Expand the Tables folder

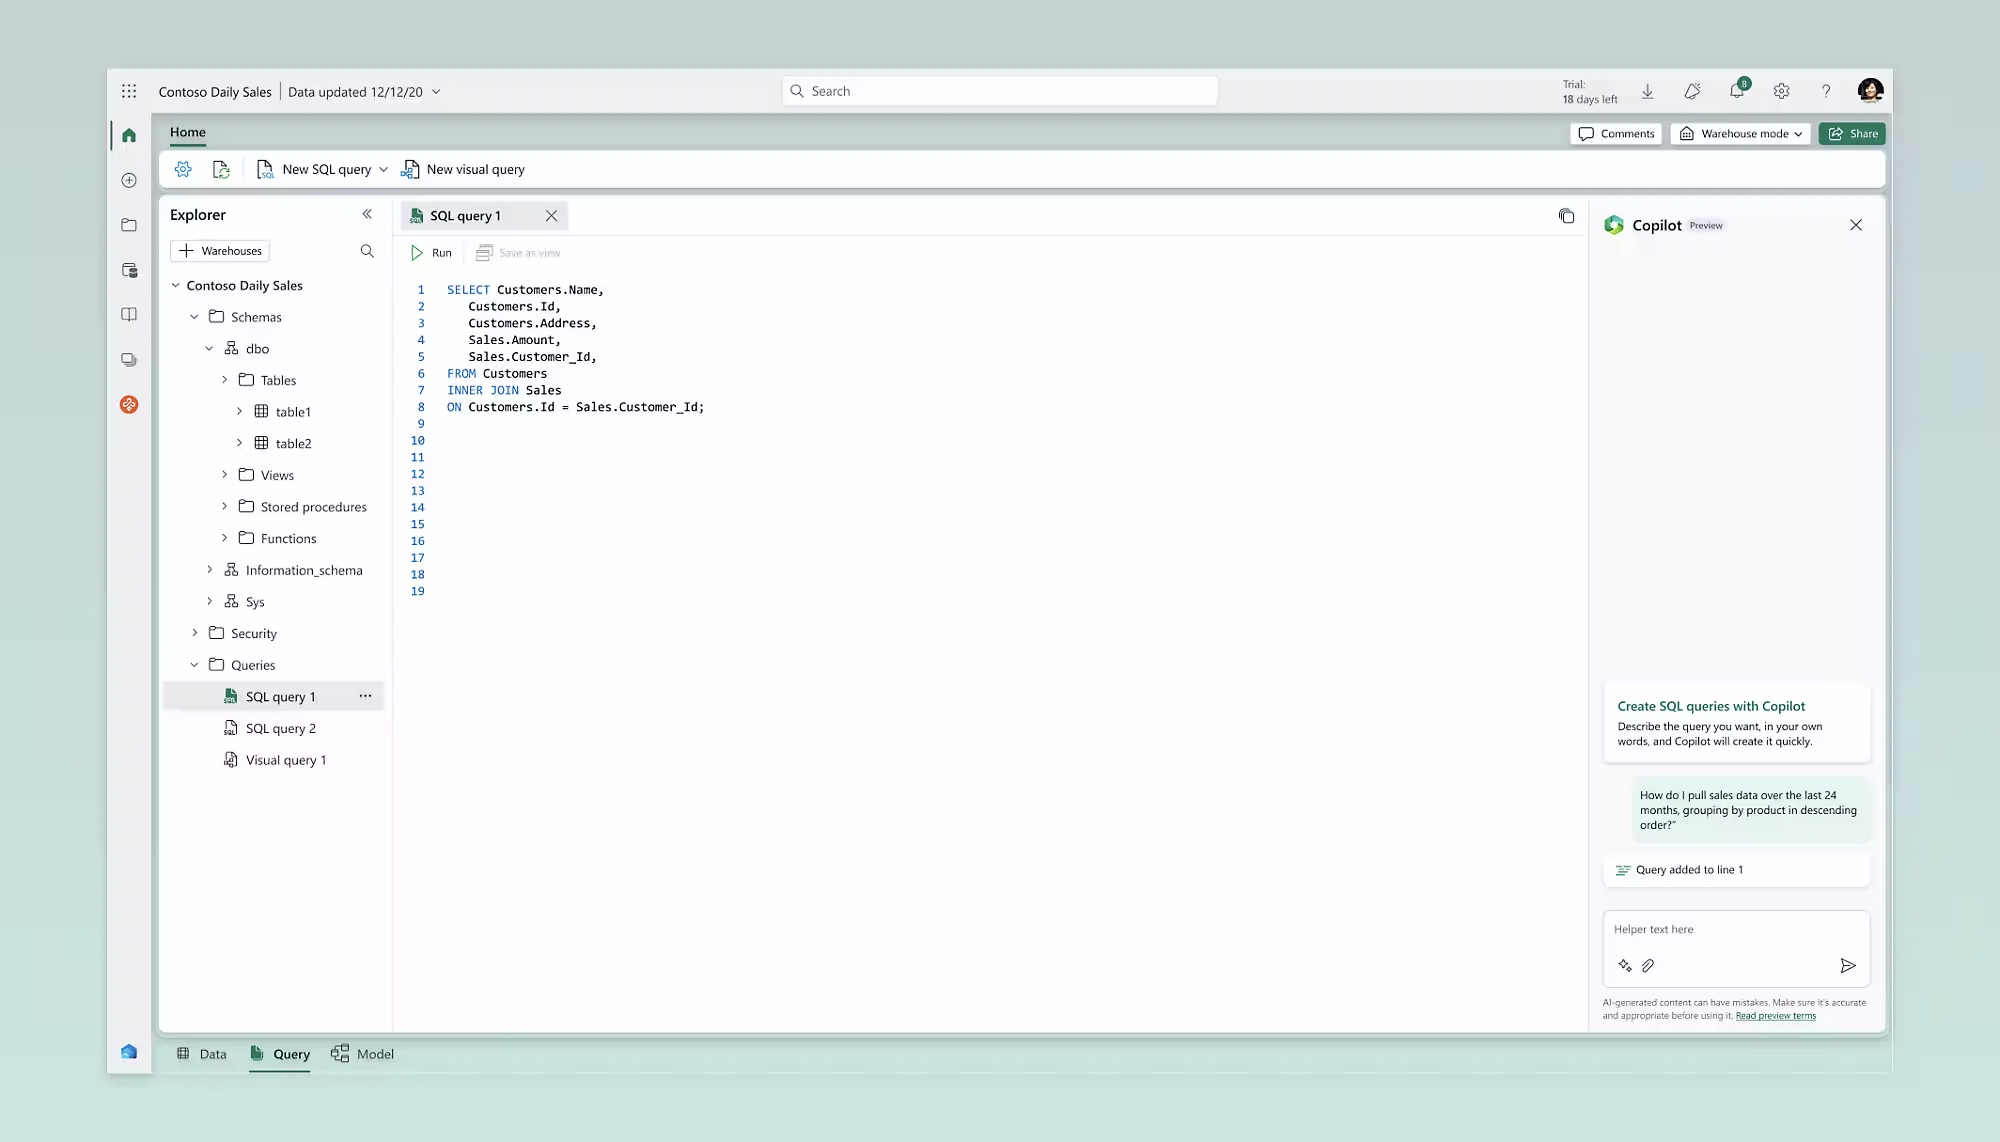224,380
